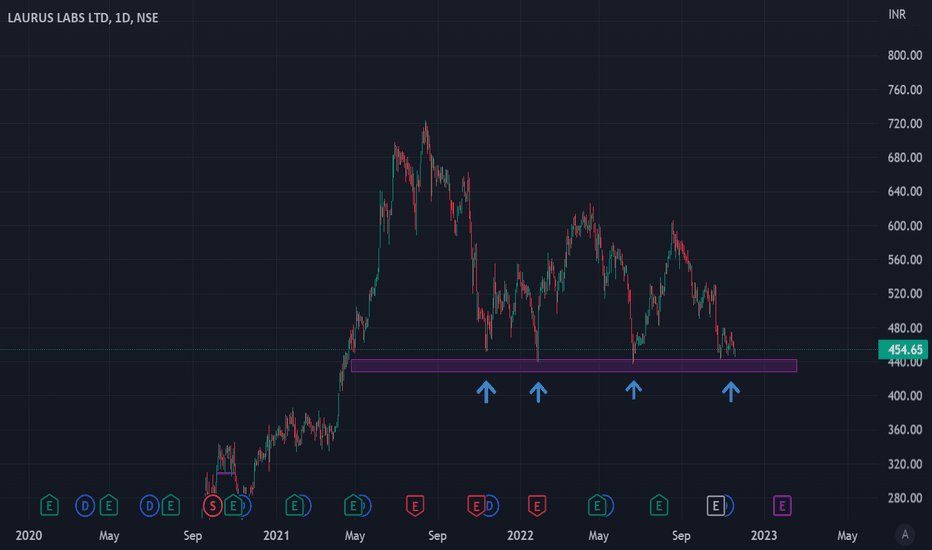The height and width of the screenshot is (550, 932).
Task: Click red E earnings marker right of 2022 label
Action: [537, 506]
